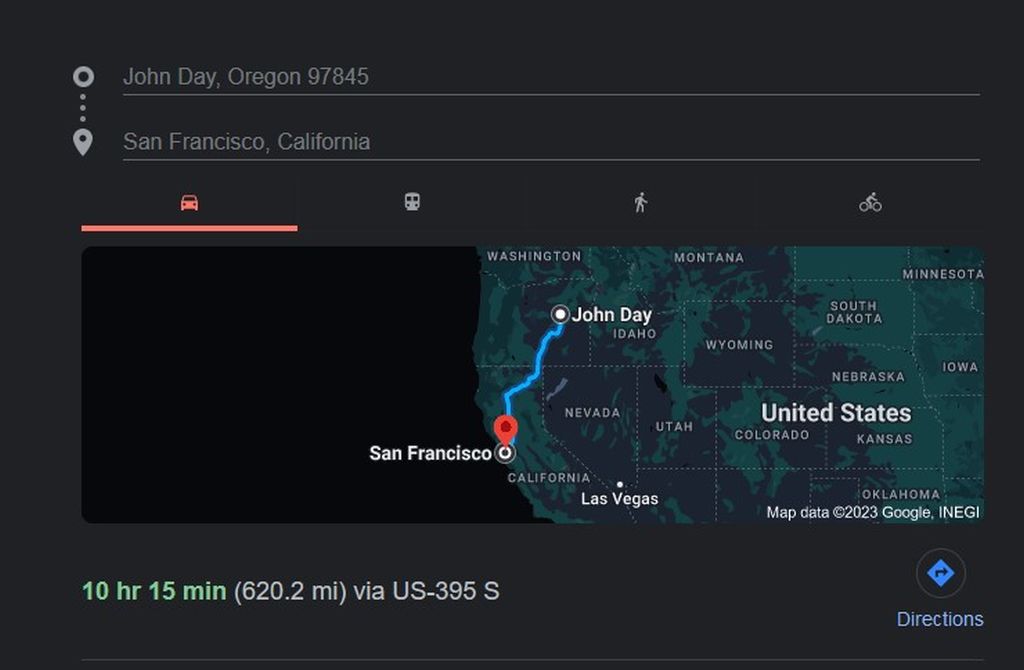The width and height of the screenshot is (1024, 670).
Task: Open the Directions link text
Action: coord(939,619)
